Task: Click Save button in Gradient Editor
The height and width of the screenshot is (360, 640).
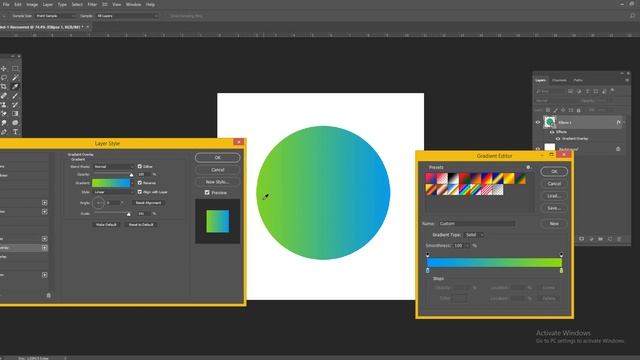Action: click(x=554, y=208)
